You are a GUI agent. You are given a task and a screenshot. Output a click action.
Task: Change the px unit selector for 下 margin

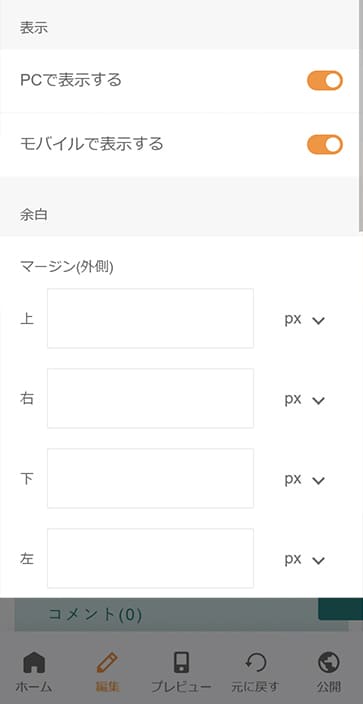coord(305,480)
